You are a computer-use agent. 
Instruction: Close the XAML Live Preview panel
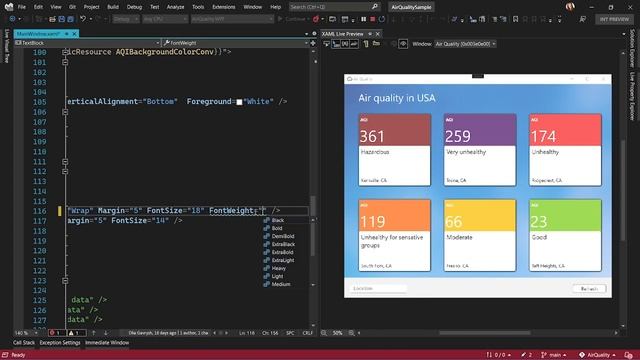[x=378, y=34]
